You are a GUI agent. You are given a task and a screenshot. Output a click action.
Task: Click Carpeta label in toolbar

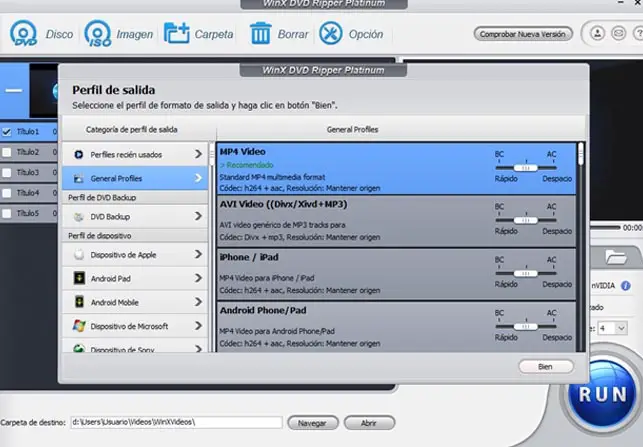(214, 34)
